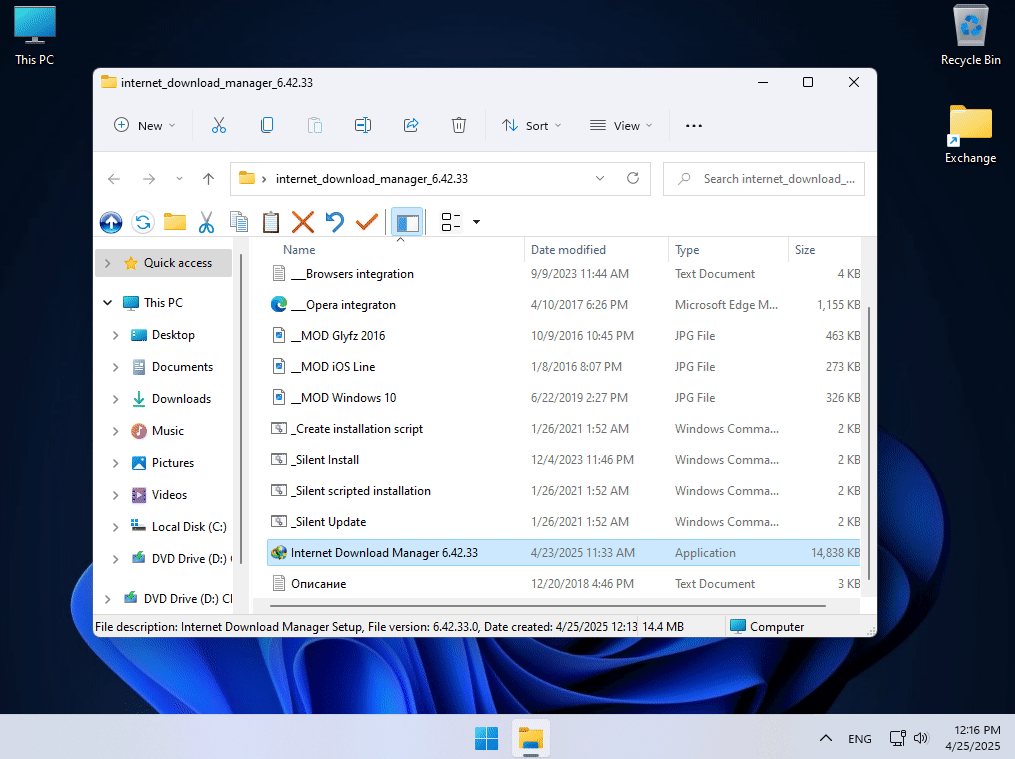Expand the Desktop tree node chevron
The image size is (1015, 759).
(x=115, y=335)
